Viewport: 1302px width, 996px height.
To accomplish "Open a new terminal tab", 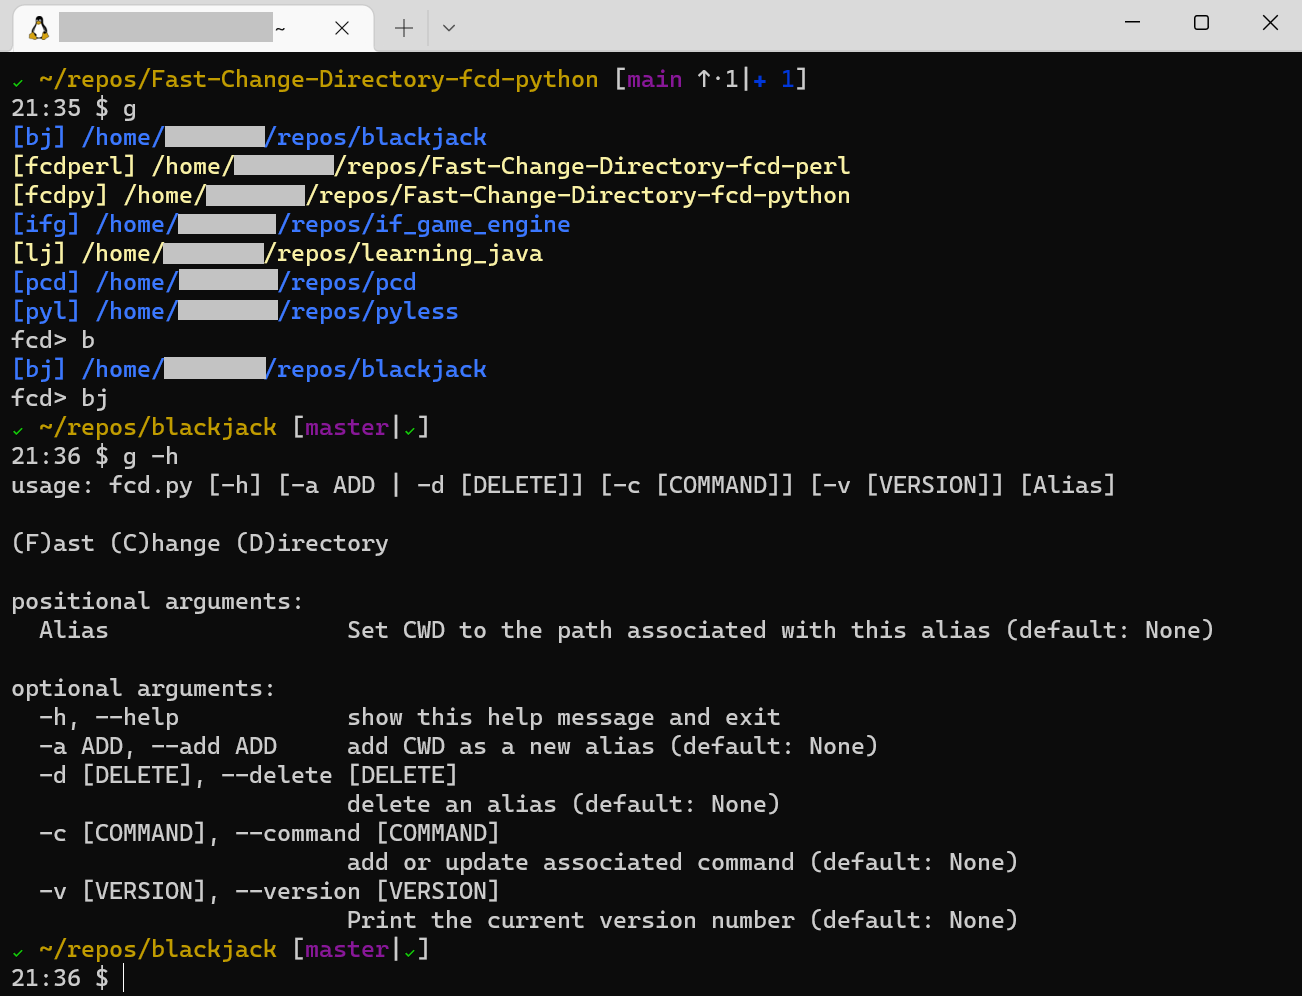I will (404, 28).
